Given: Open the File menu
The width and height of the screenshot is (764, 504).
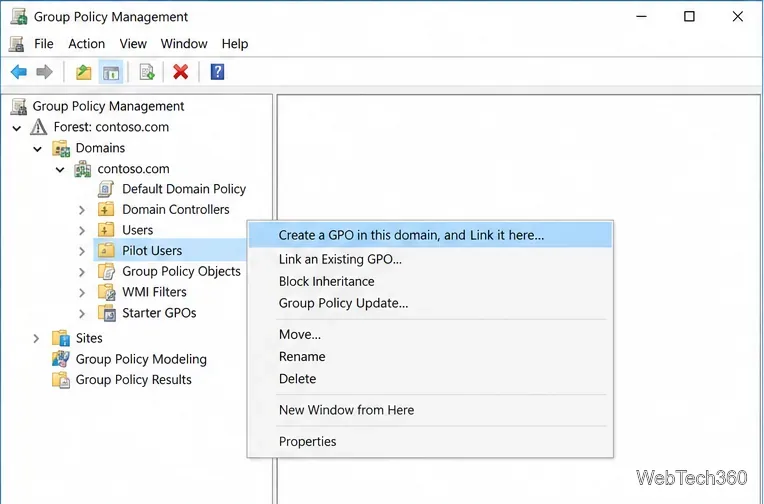Looking at the screenshot, I should click(x=44, y=44).
